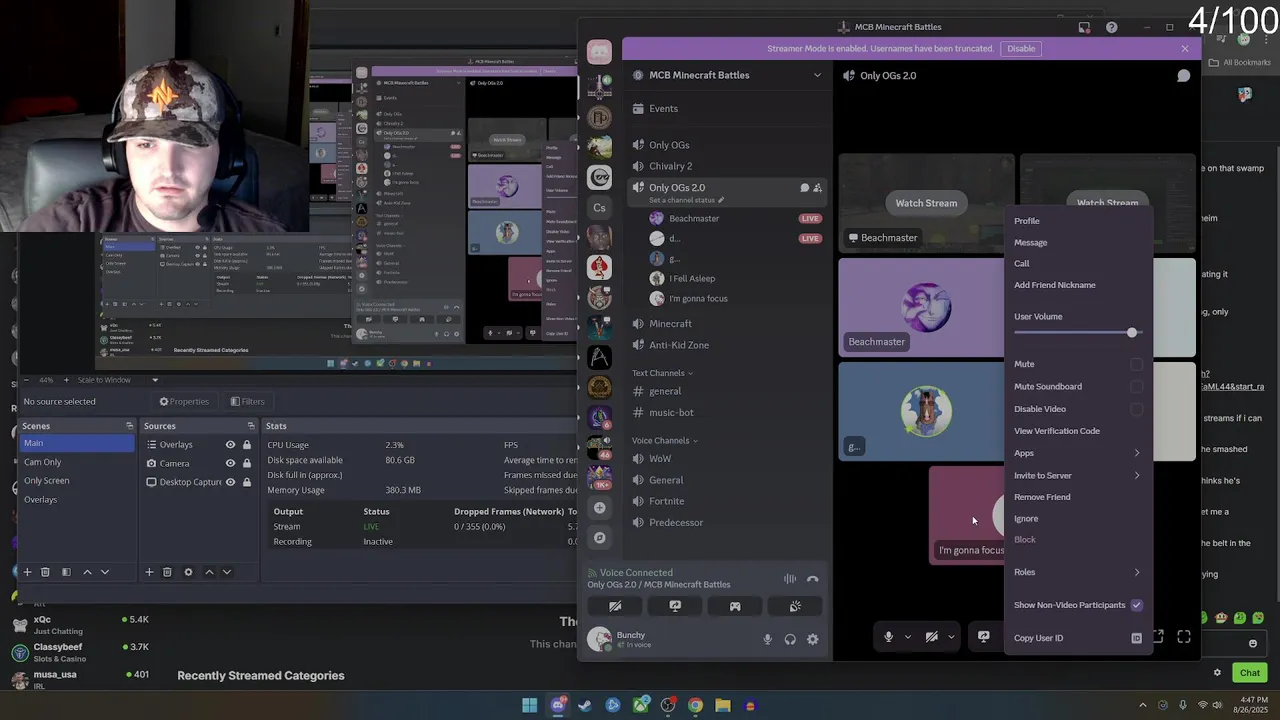Click the Chat button in the Twitch page
Image resolution: width=1280 pixels, height=720 pixels.
click(1250, 673)
